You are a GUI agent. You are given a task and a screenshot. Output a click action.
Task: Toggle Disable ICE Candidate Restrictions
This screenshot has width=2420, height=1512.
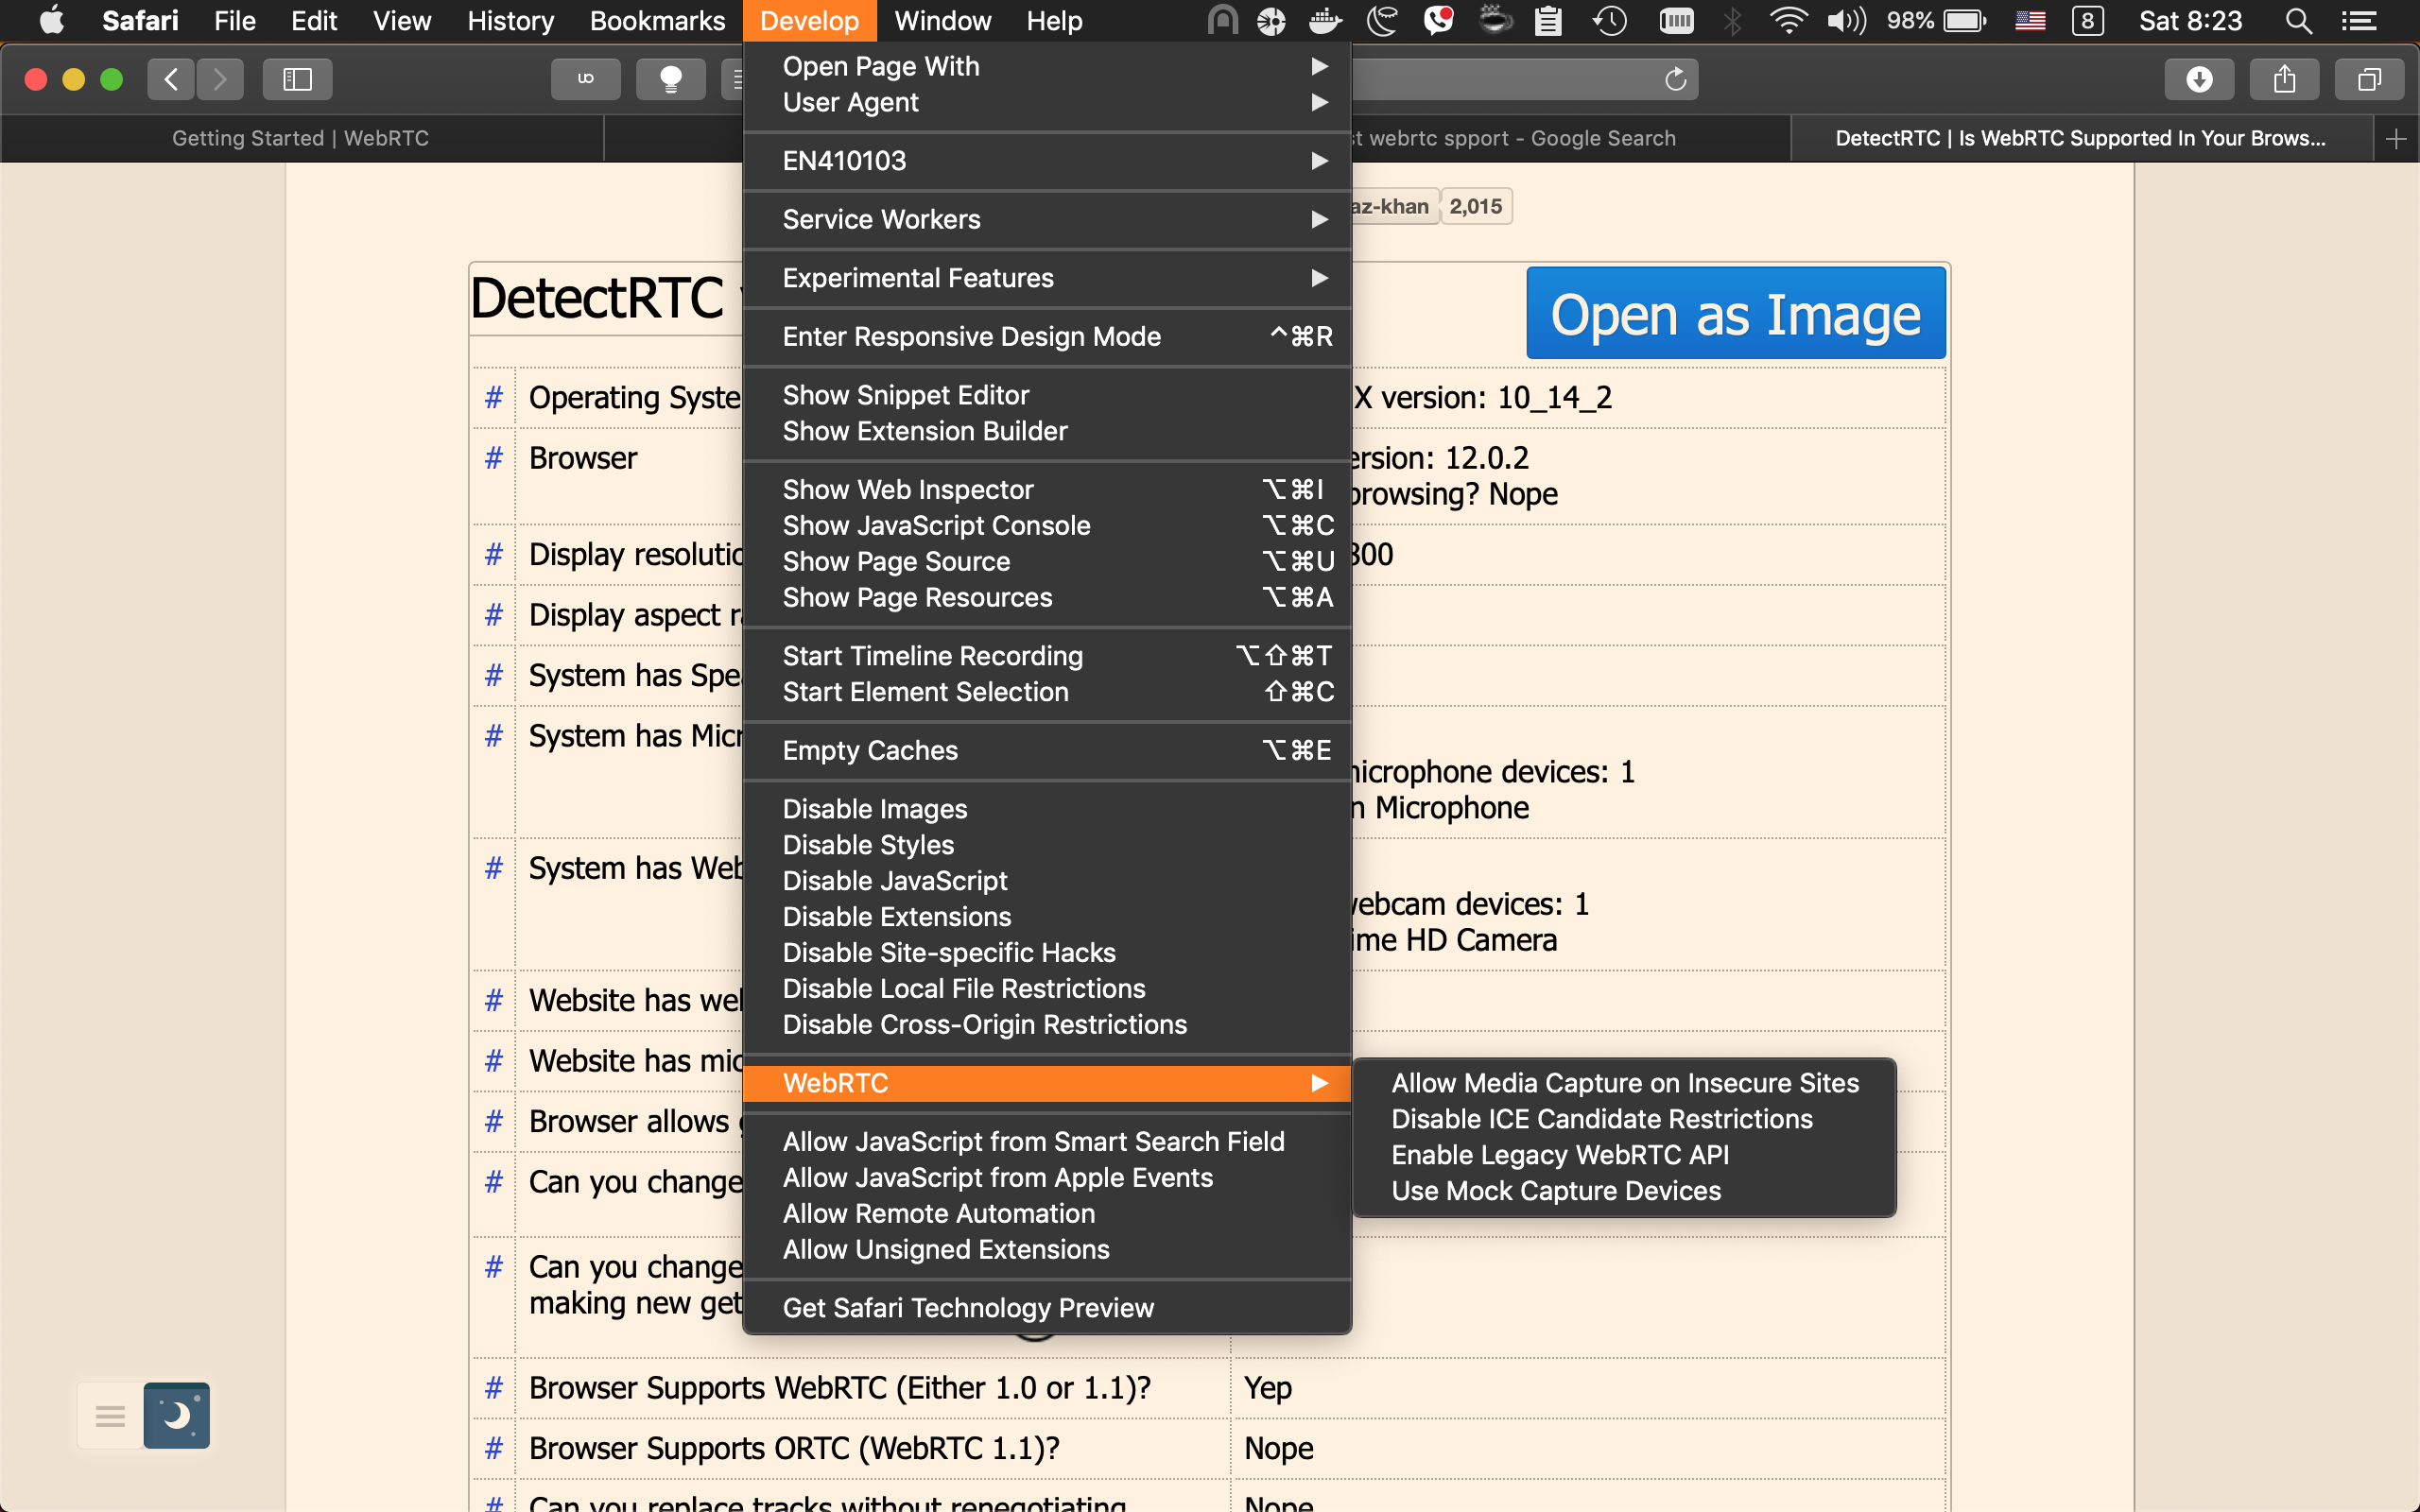coord(1624,1119)
